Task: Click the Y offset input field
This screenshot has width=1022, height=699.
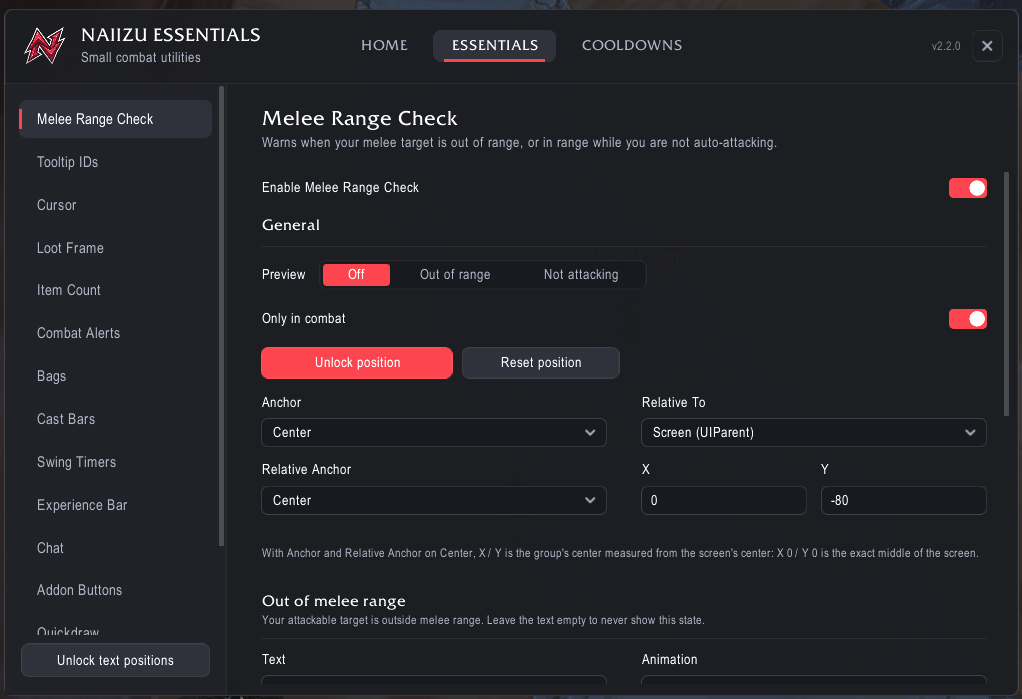Action: tap(903, 500)
